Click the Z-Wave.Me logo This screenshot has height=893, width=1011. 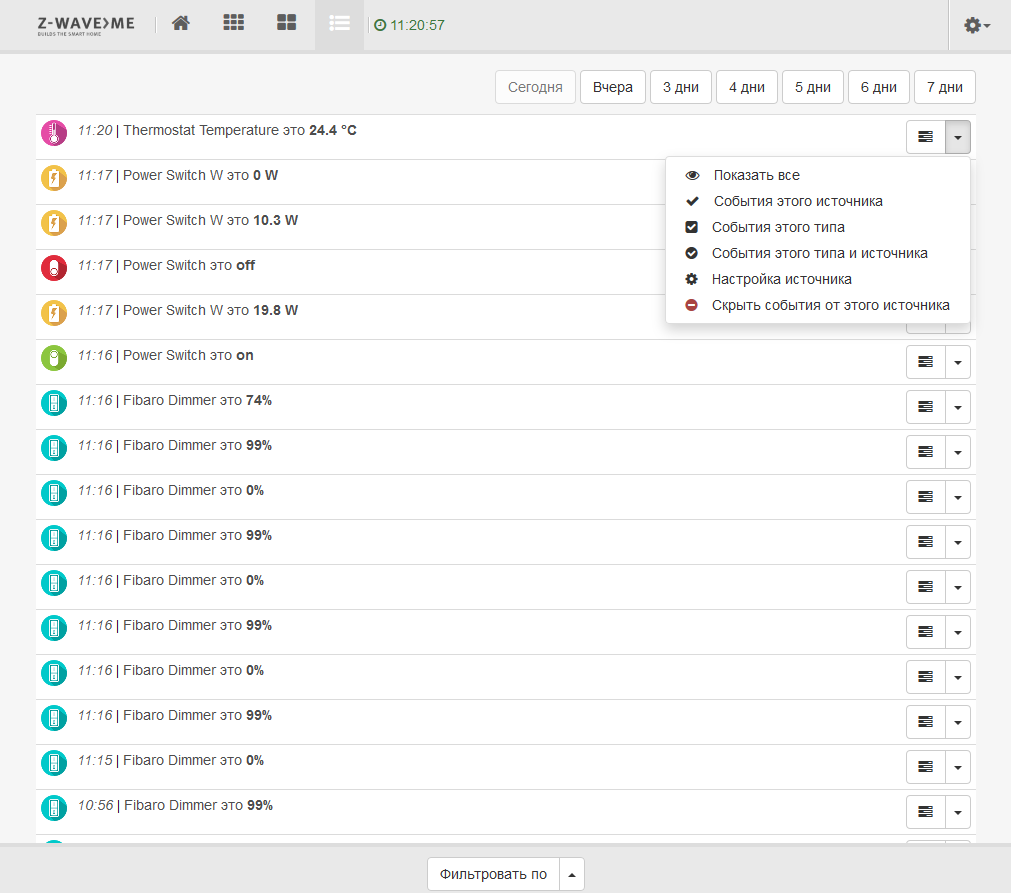click(x=86, y=25)
